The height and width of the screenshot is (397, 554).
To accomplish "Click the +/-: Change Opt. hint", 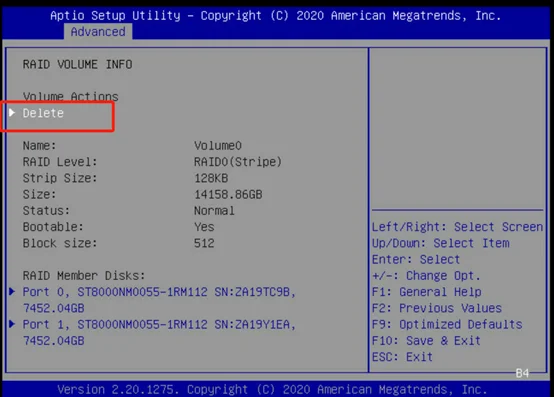I will pos(426,275).
